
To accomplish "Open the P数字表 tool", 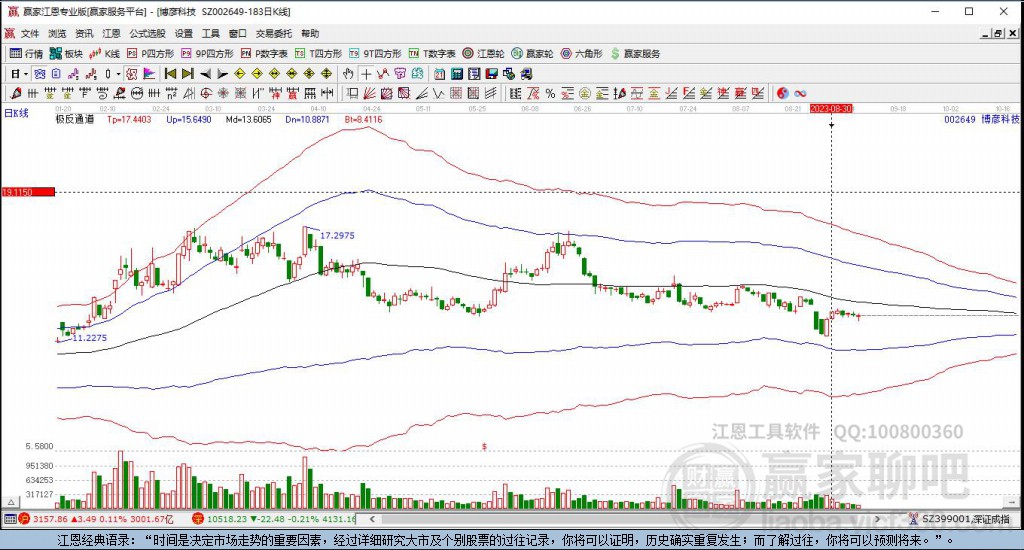I will [x=264, y=54].
